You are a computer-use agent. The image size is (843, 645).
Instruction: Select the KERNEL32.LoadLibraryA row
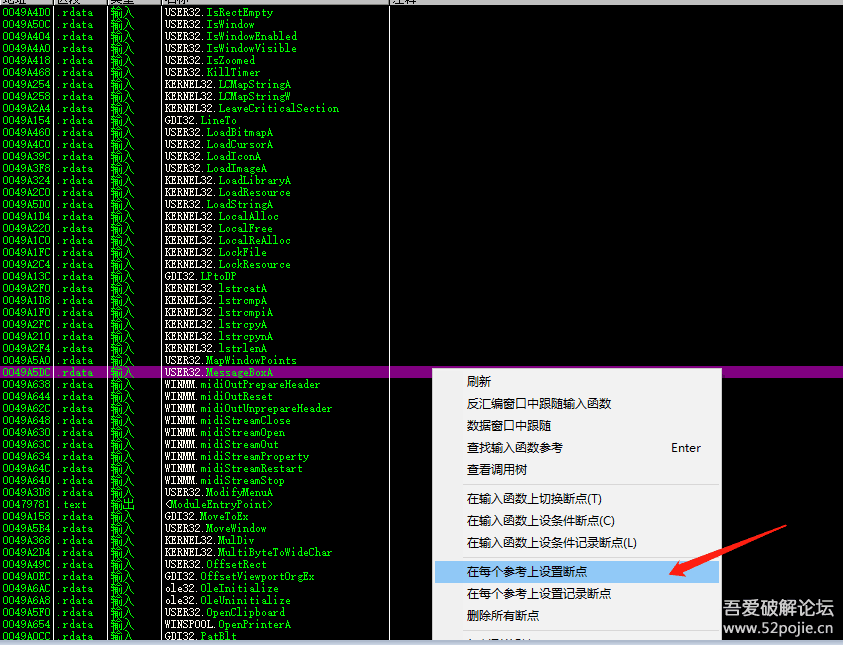[228, 180]
